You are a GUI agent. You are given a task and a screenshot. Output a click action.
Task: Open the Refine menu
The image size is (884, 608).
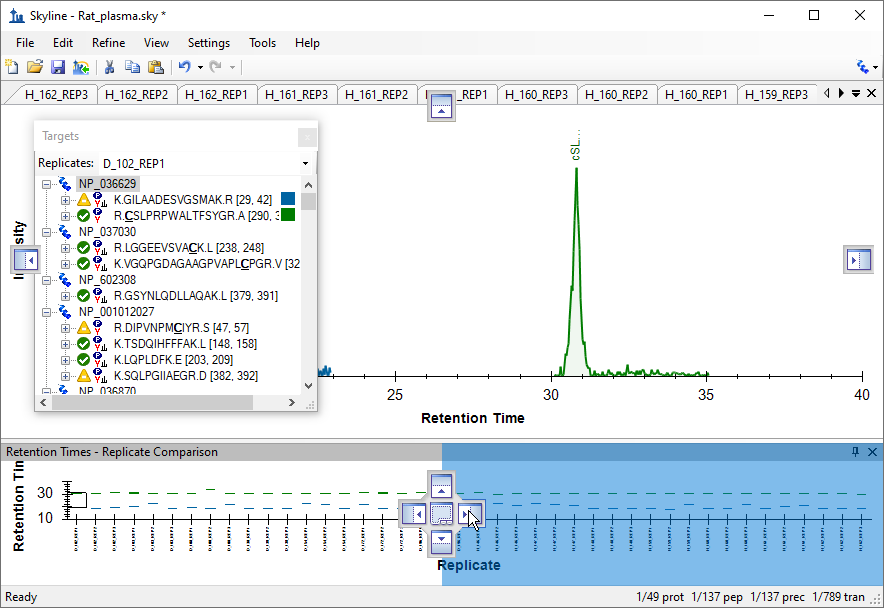click(108, 43)
